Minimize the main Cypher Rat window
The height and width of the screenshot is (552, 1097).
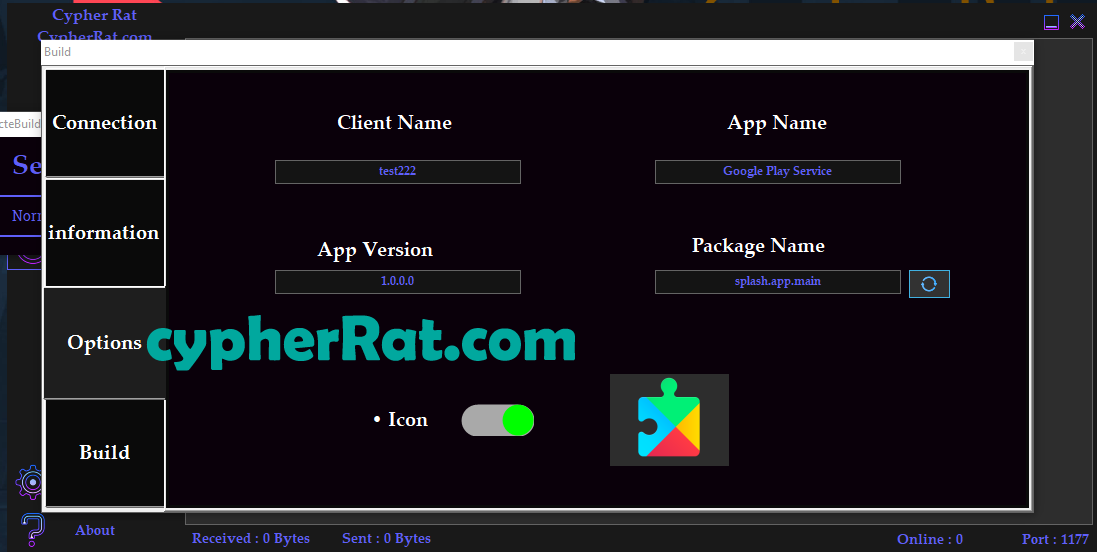tap(1051, 22)
